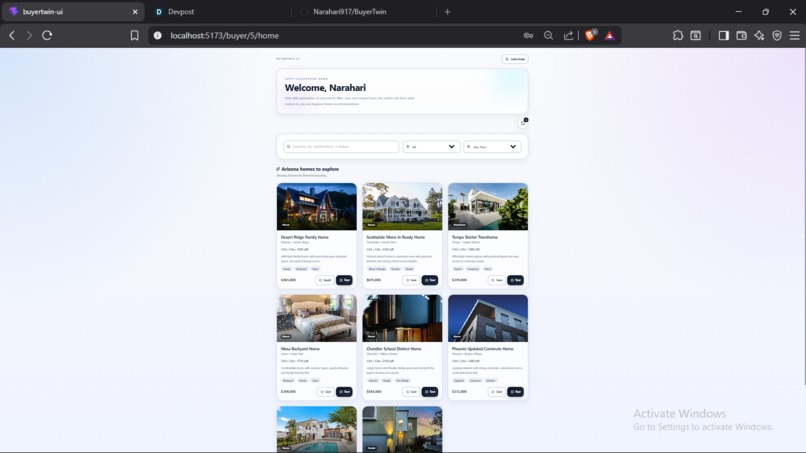Switch to the buyertwin-ui tab
The image size is (806, 453).
(x=73, y=11)
